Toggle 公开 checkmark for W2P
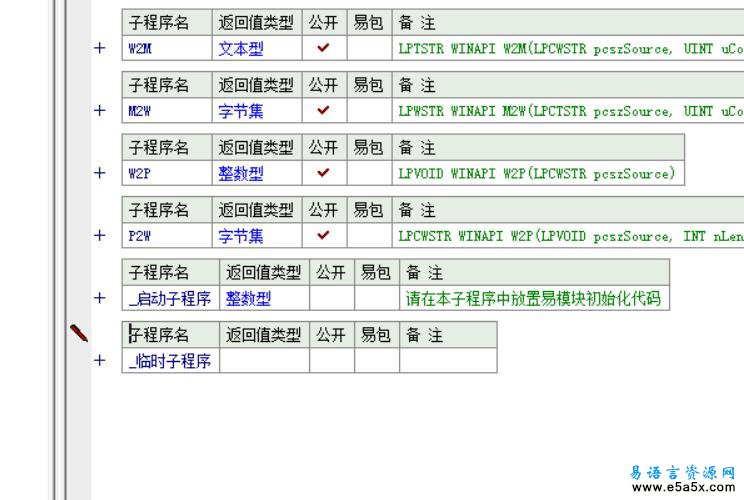Viewport: 744px width, 500px height. coord(324,173)
